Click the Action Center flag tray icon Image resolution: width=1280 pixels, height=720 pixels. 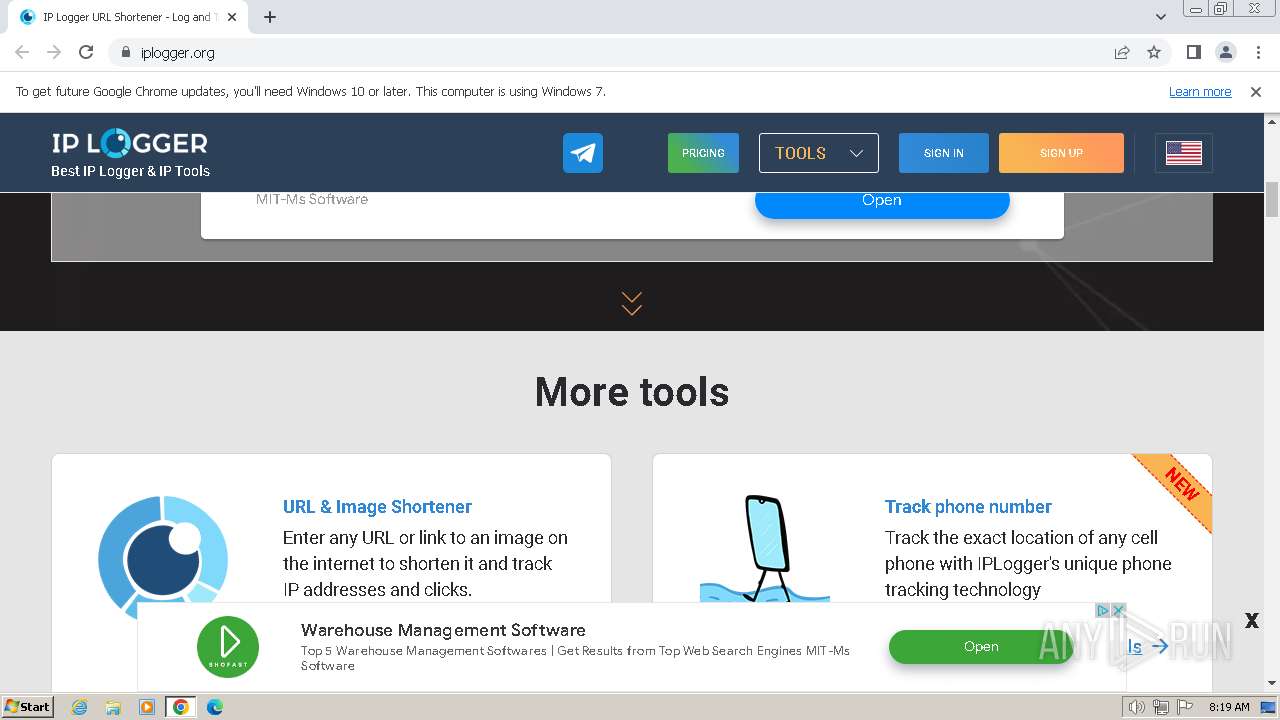click(x=1185, y=707)
